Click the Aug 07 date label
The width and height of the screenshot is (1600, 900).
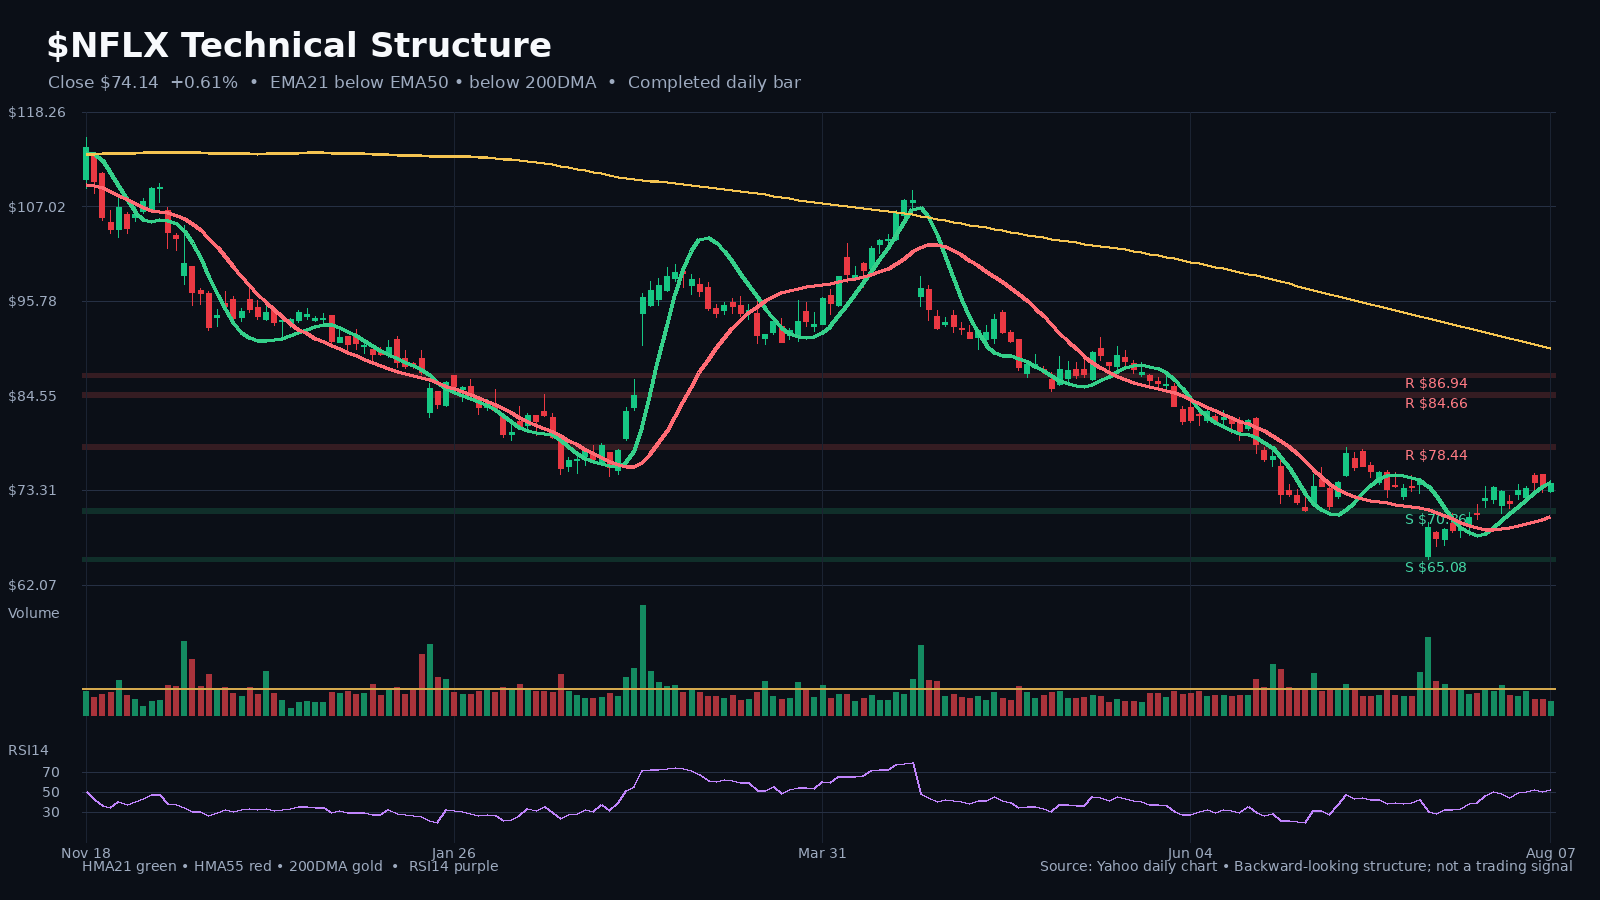1551,853
